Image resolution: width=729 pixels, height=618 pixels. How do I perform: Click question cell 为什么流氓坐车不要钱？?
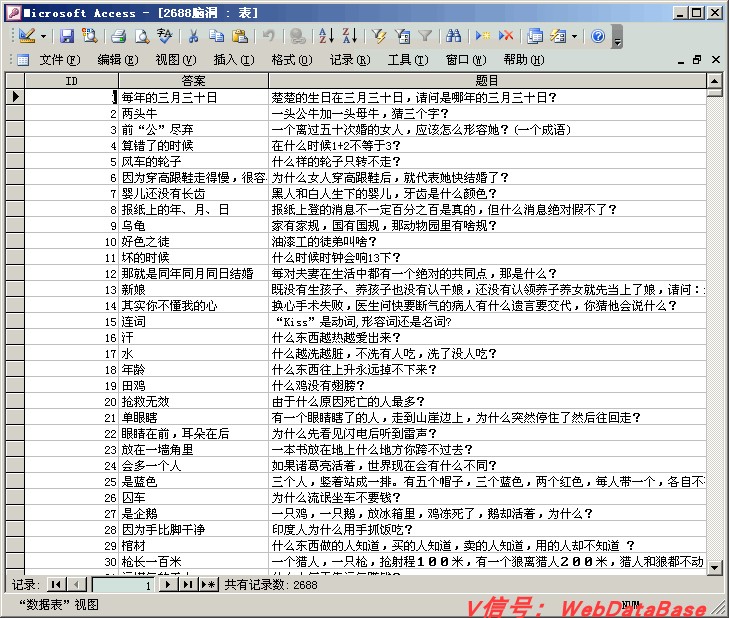[487, 498]
